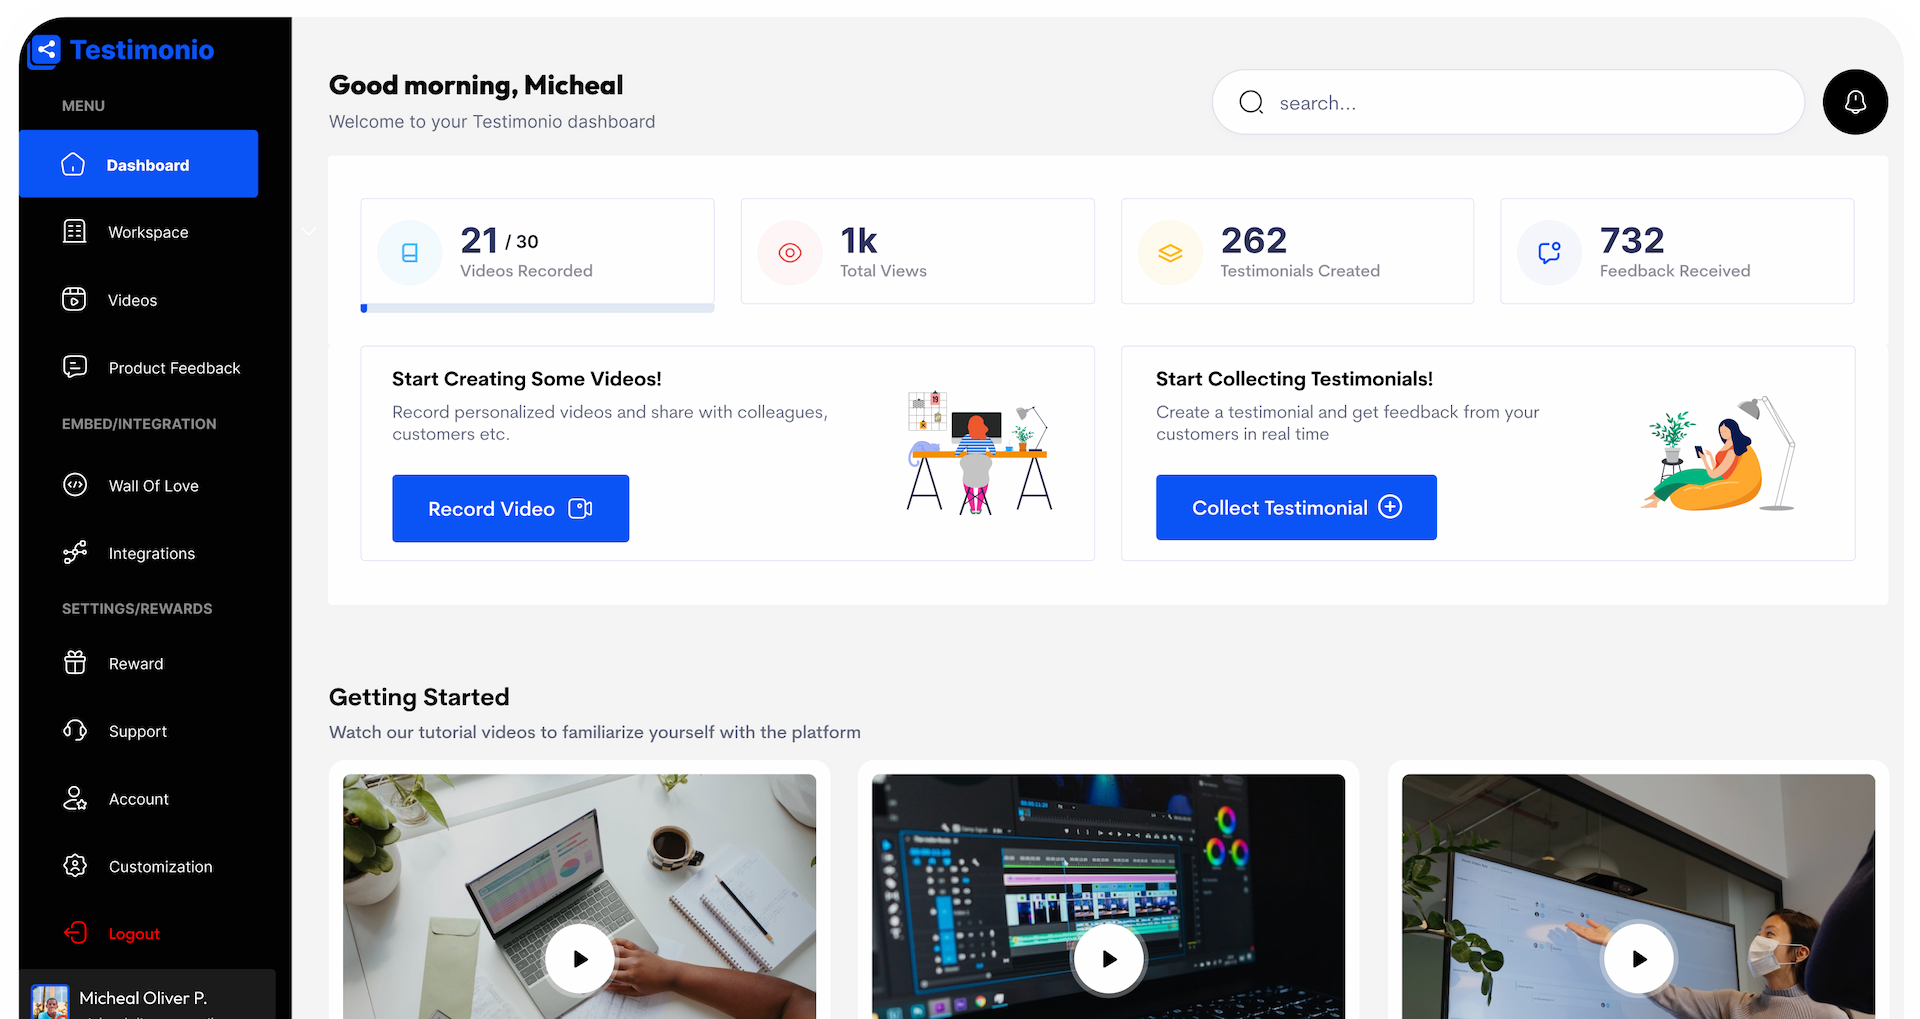Click the Collect Testimonial button
The image size is (1920, 1019).
(x=1296, y=507)
